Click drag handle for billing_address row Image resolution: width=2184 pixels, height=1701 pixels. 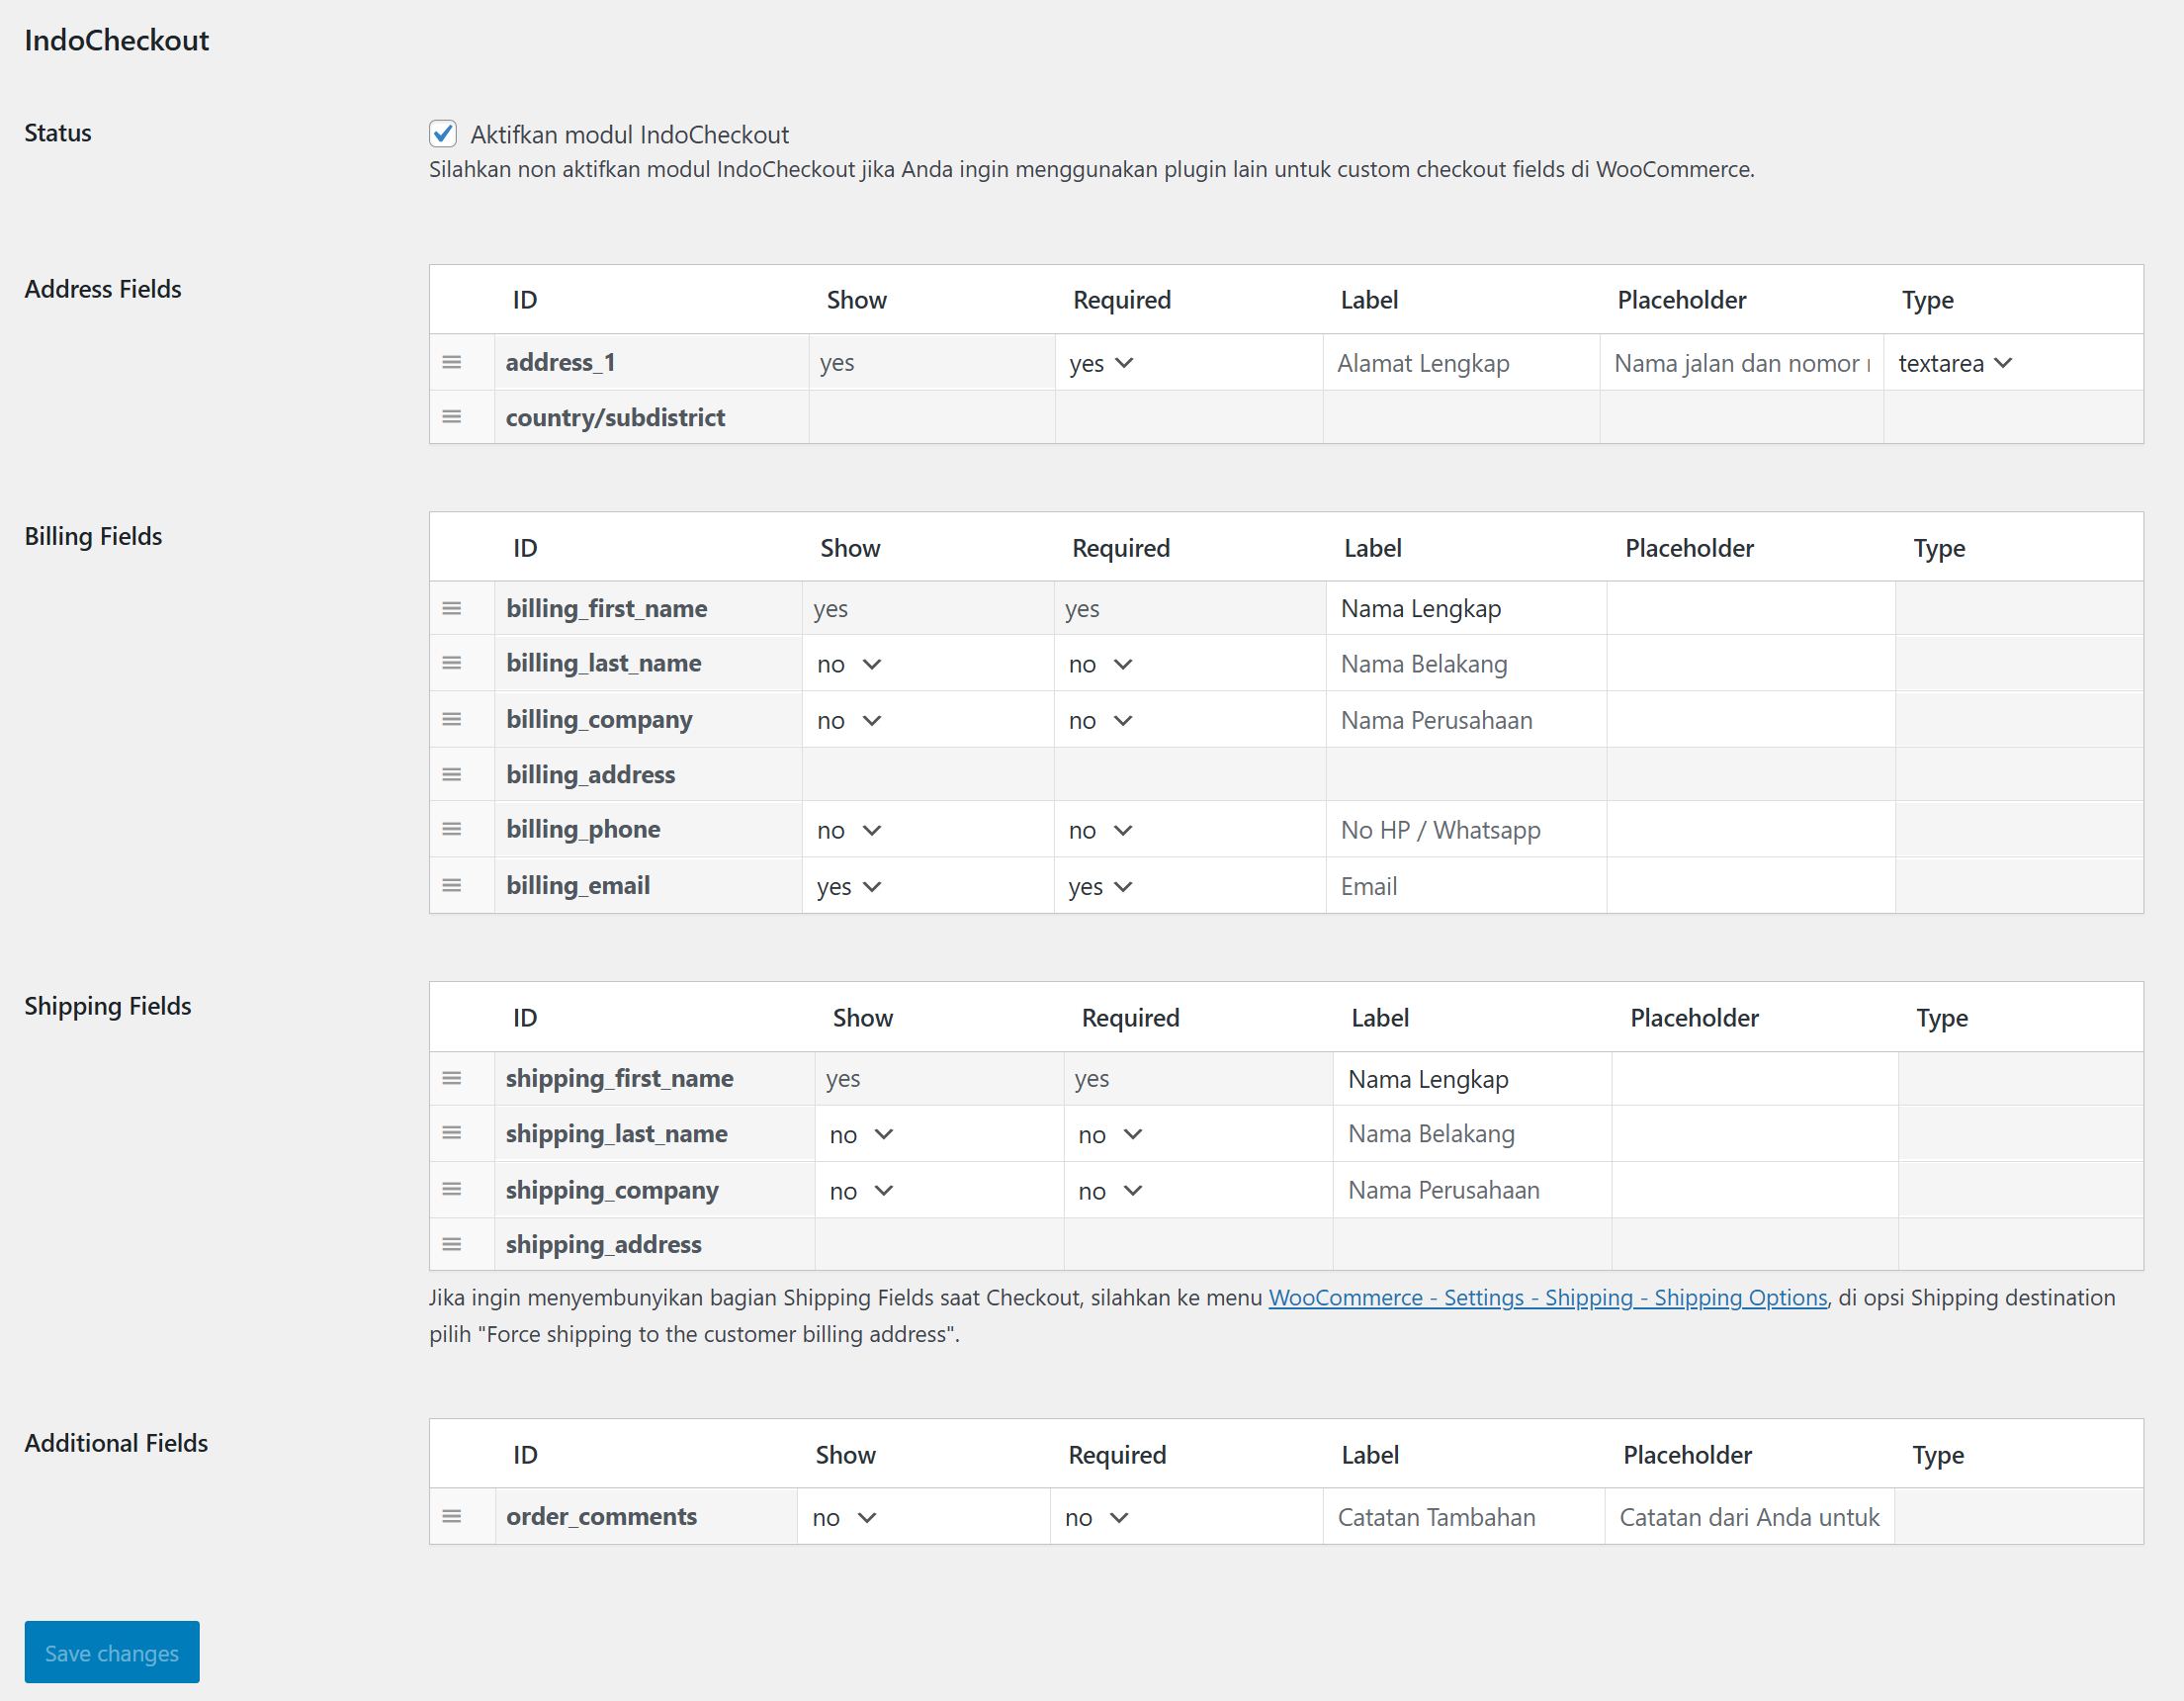tap(452, 774)
